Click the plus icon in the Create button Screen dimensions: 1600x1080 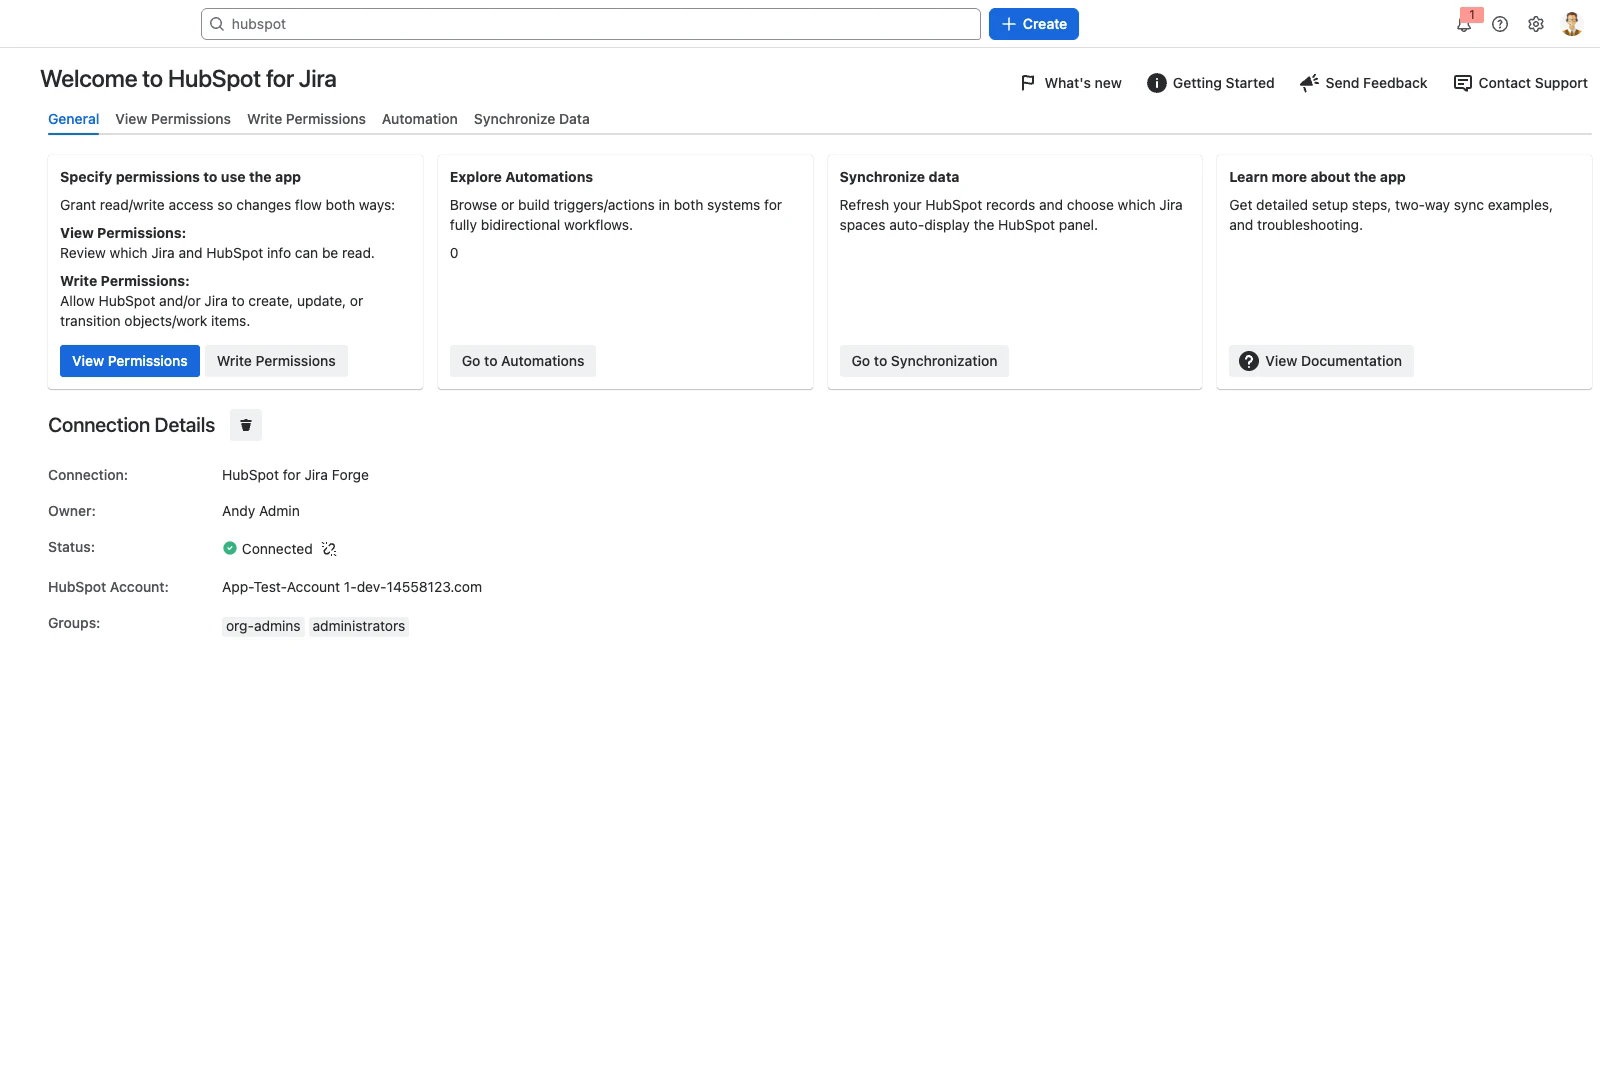click(x=1009, y=24)
